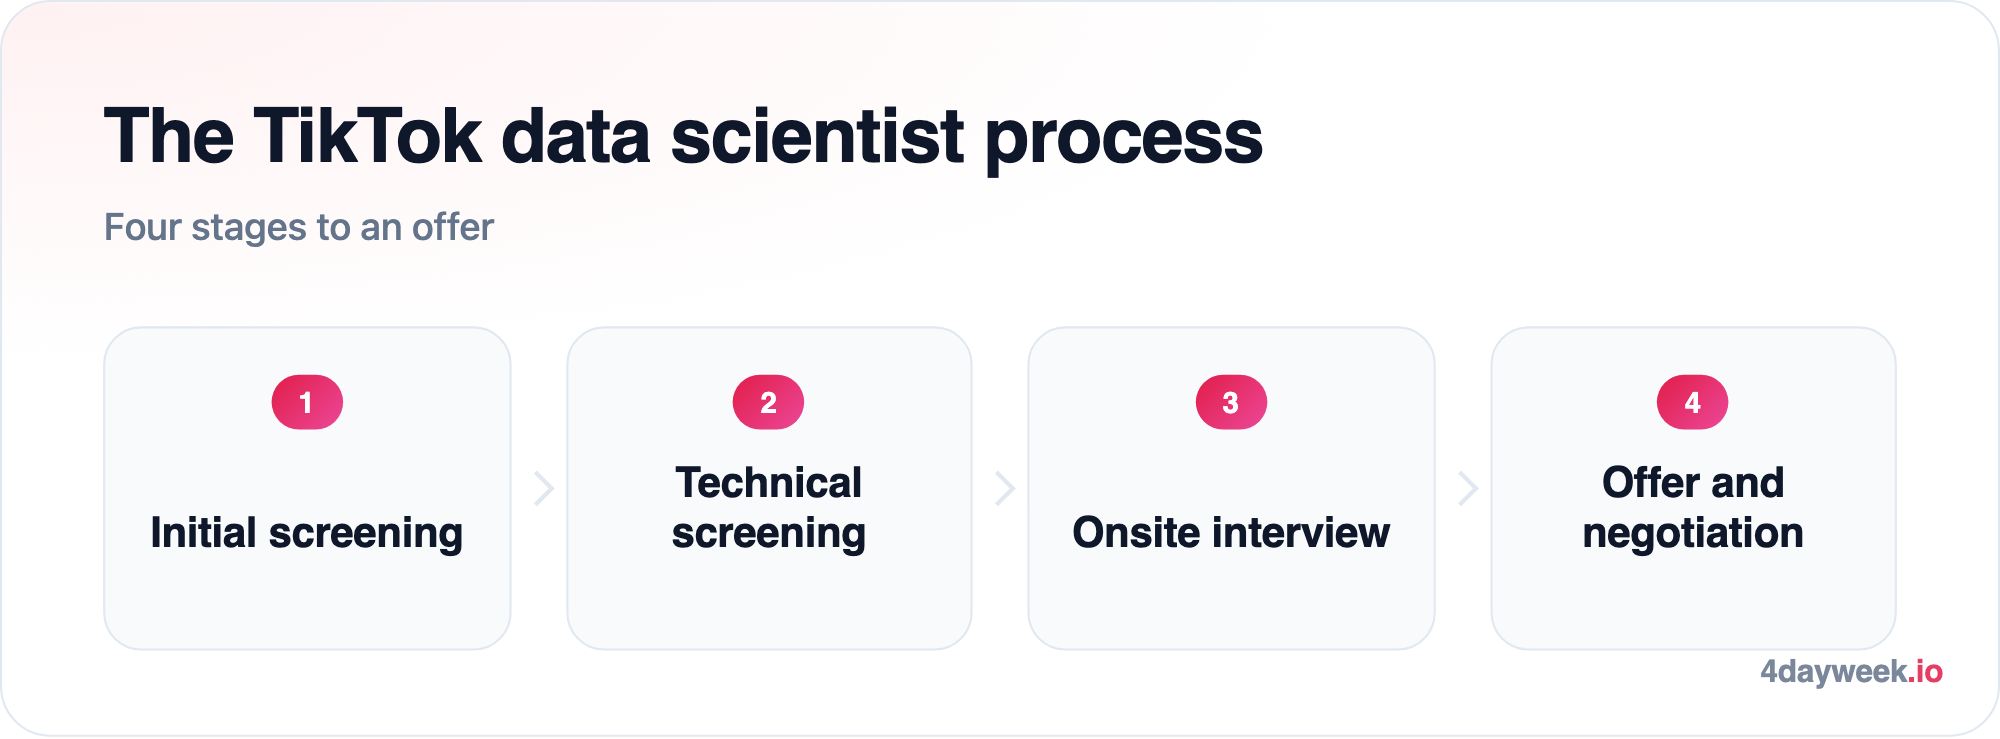The width and height of the screenshot is (2000, 739).
Task: Select the Initial screening label
Action: click(307, 533)
